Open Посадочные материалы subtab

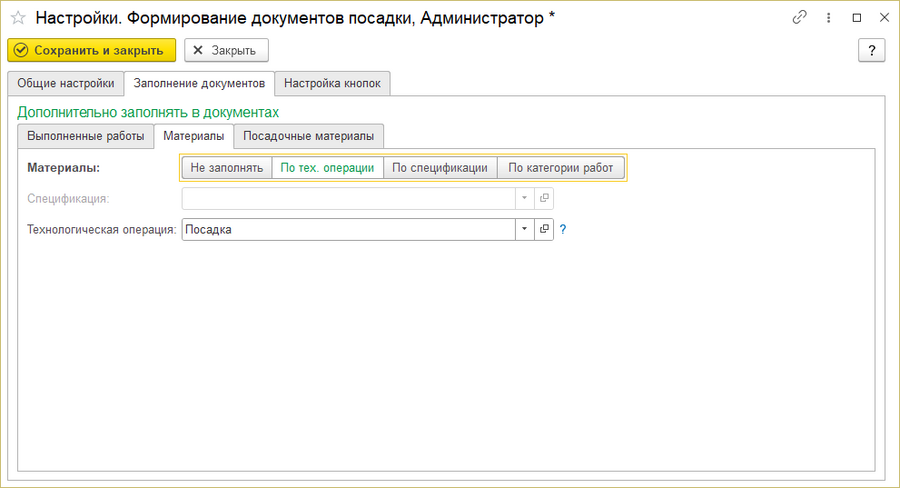coord(308,136)
